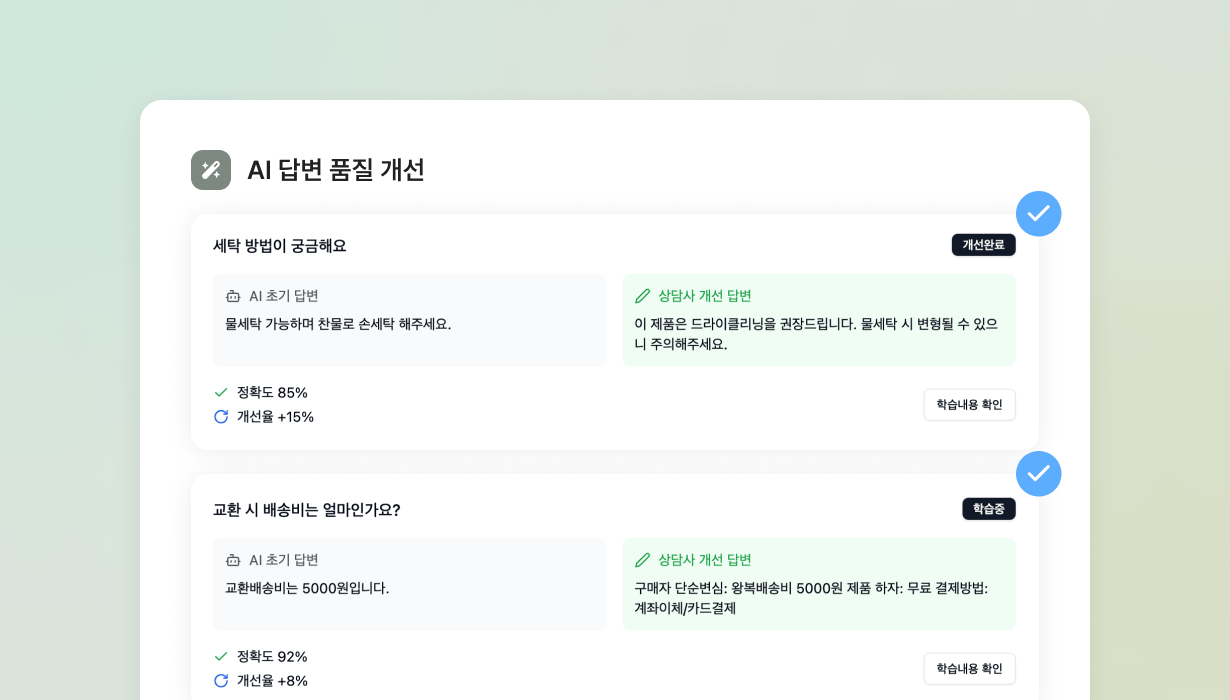Select the shipping card's AI 초기 답변 panel
The width and height of the screenshot is (1230, 700).
pos(410,584)
